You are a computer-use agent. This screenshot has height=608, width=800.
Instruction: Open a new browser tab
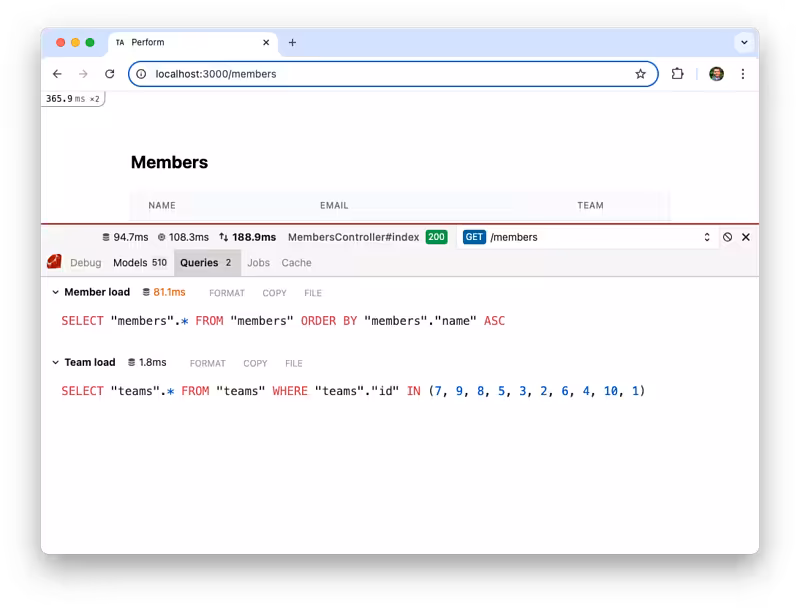pos(292,42)
